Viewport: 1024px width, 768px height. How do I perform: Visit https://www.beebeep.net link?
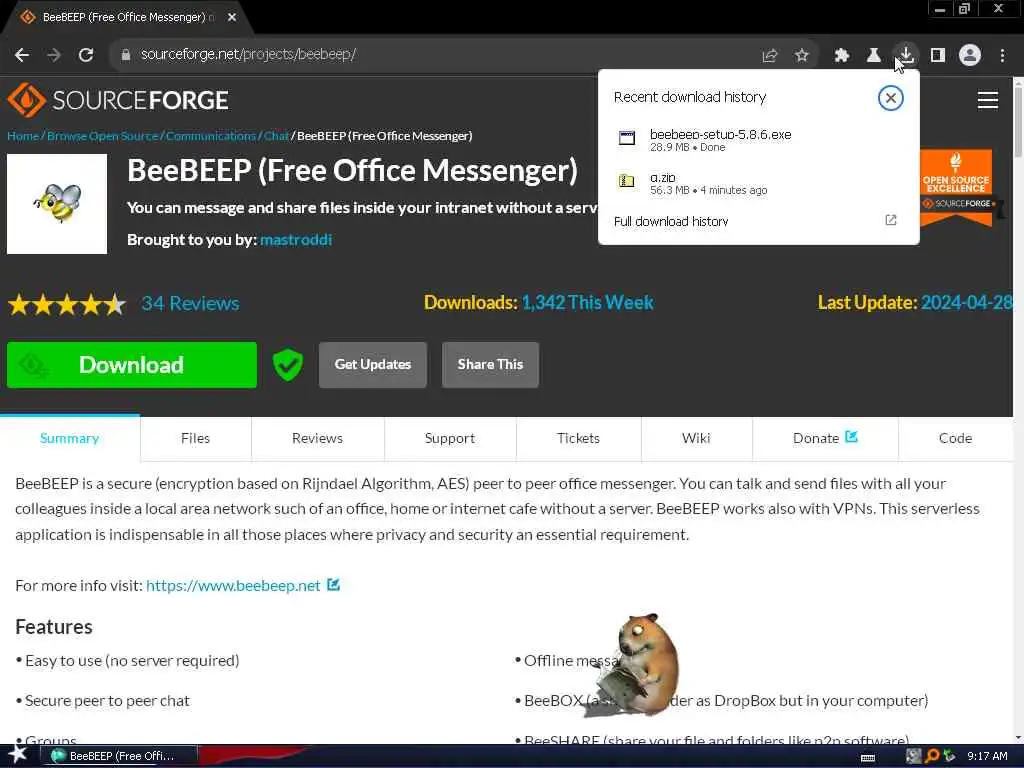tap(233, 586)
